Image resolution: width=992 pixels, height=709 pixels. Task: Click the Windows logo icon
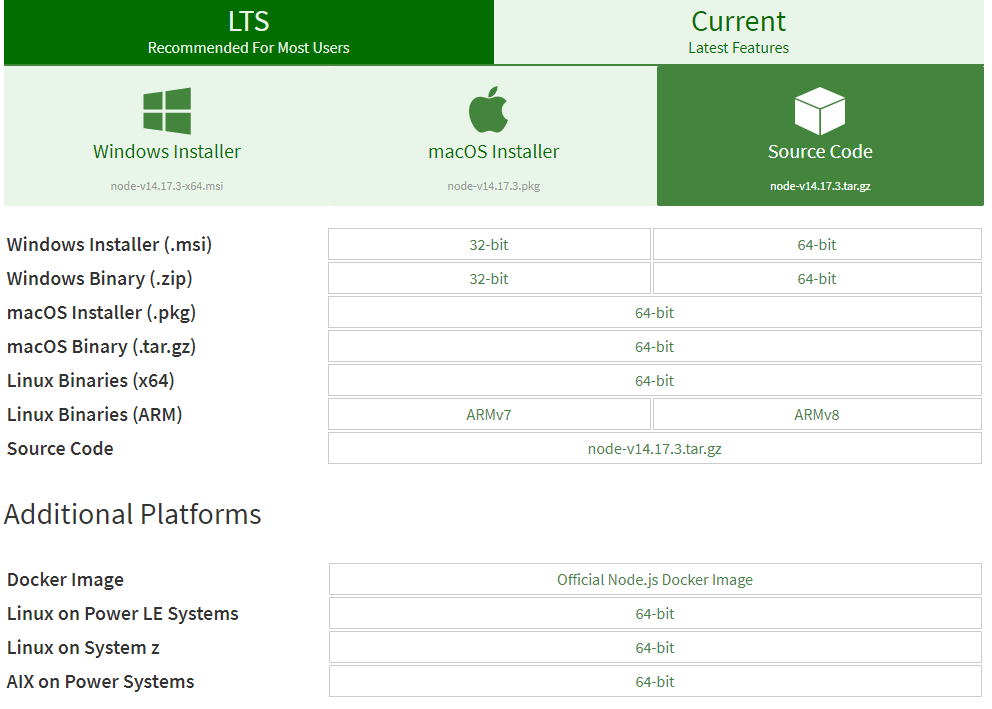pyautogui.click(x=167, y=110)
